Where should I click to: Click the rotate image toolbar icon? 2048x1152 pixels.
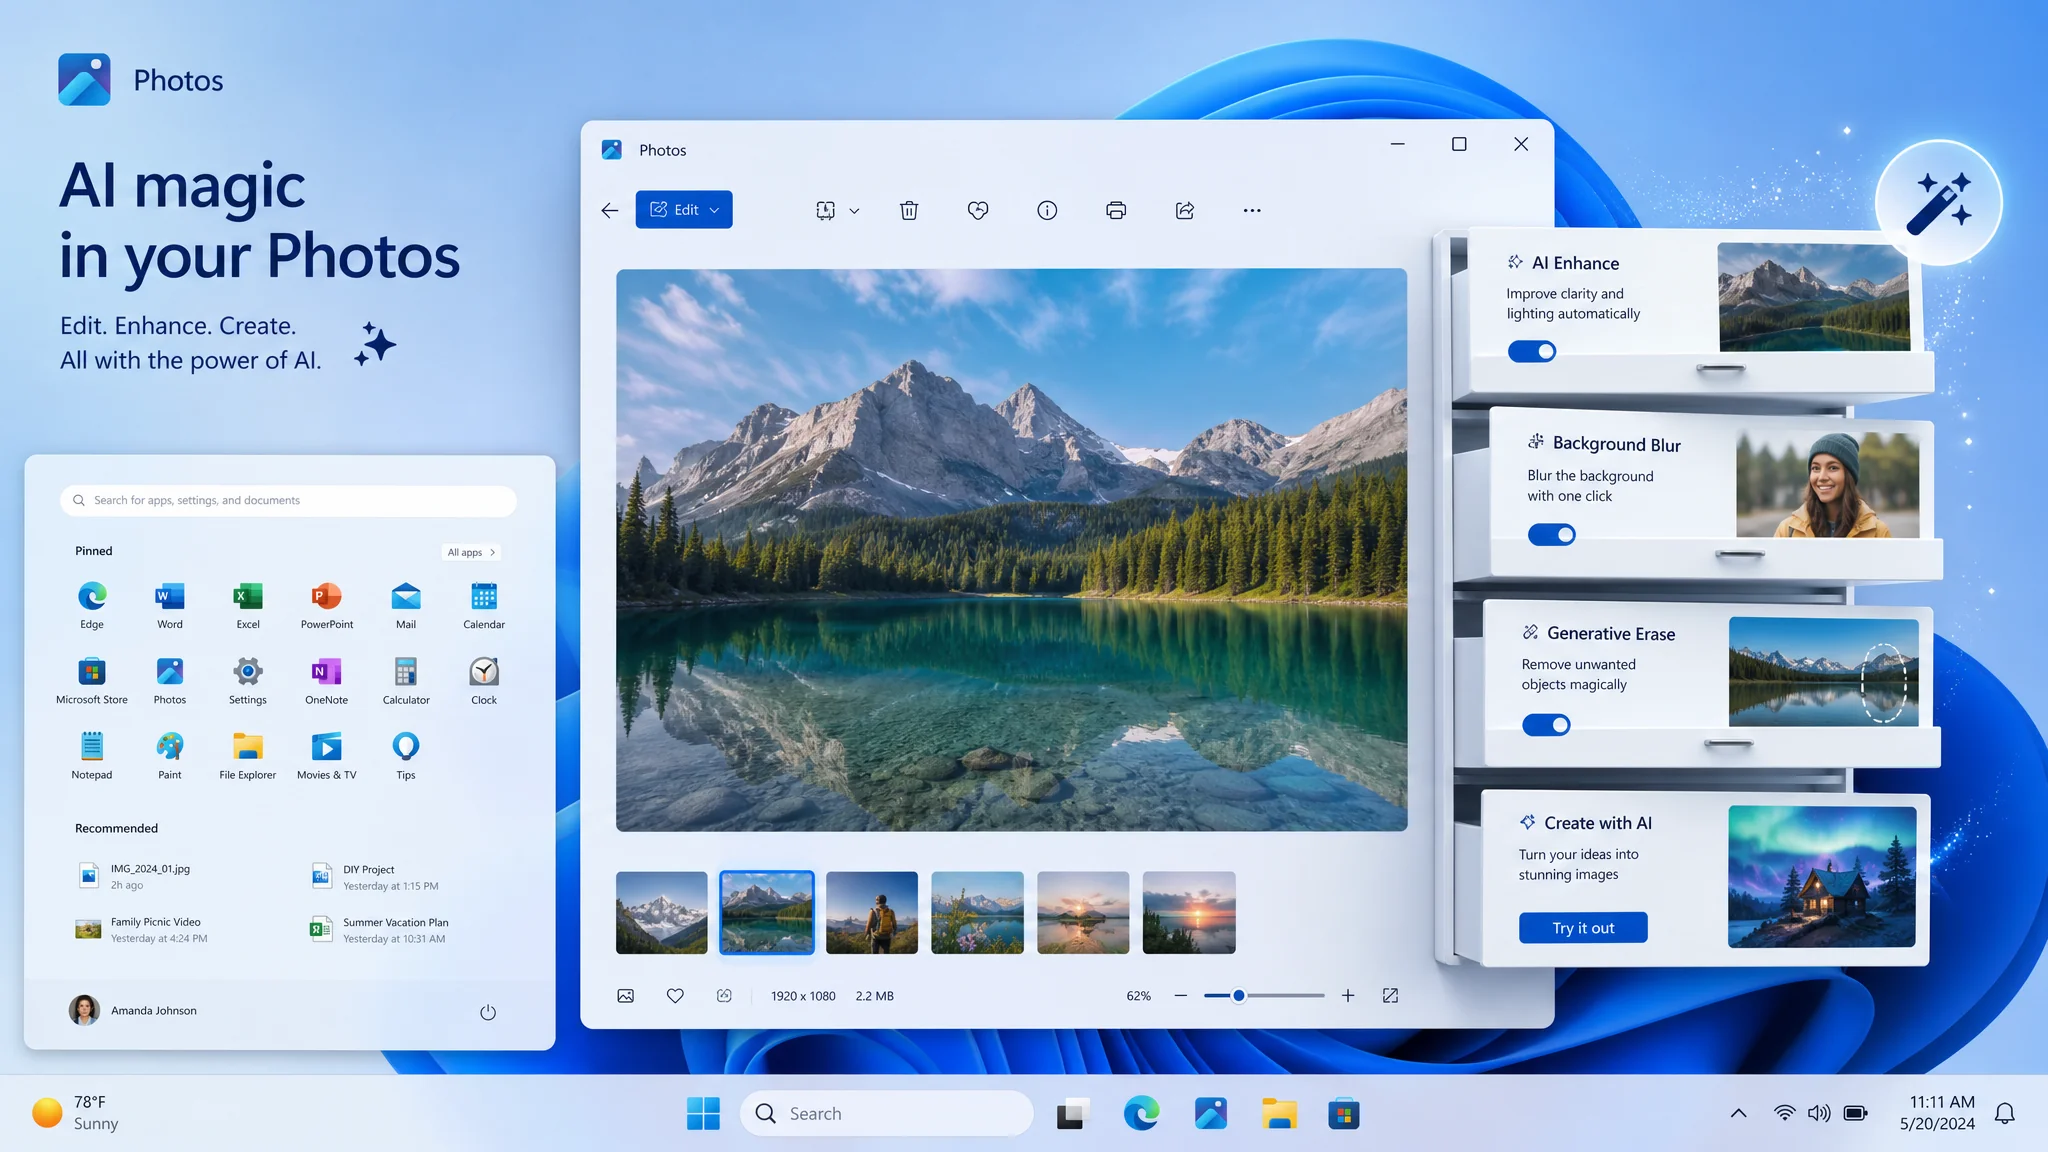click(825, 210)
